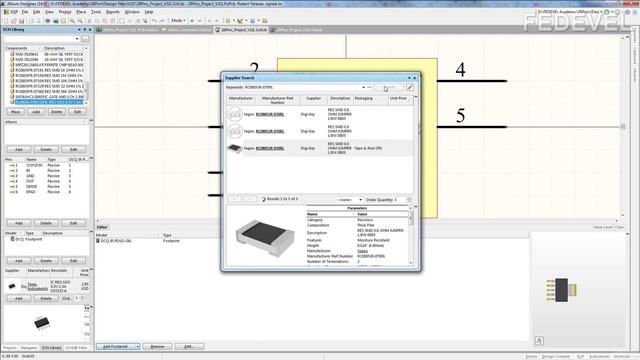Click the Tape & Reel result part link

click(x=270, y=149)
